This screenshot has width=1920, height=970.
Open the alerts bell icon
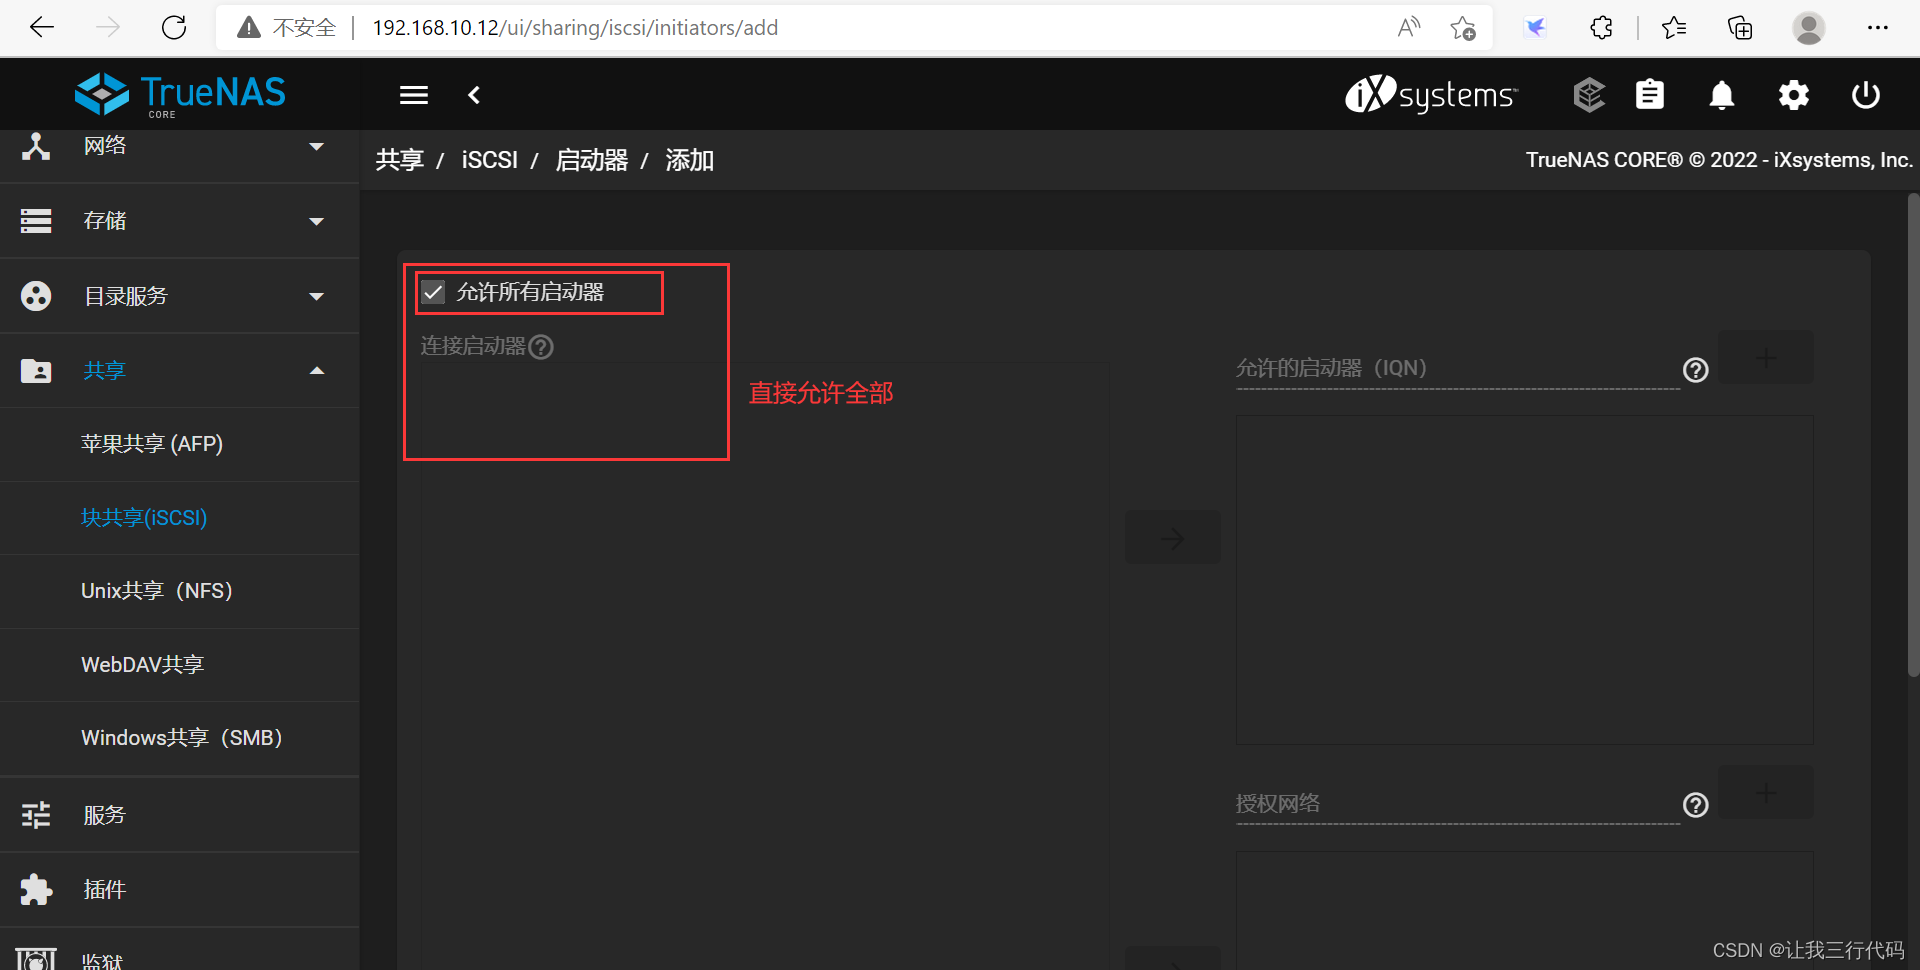pos(1722,95)
